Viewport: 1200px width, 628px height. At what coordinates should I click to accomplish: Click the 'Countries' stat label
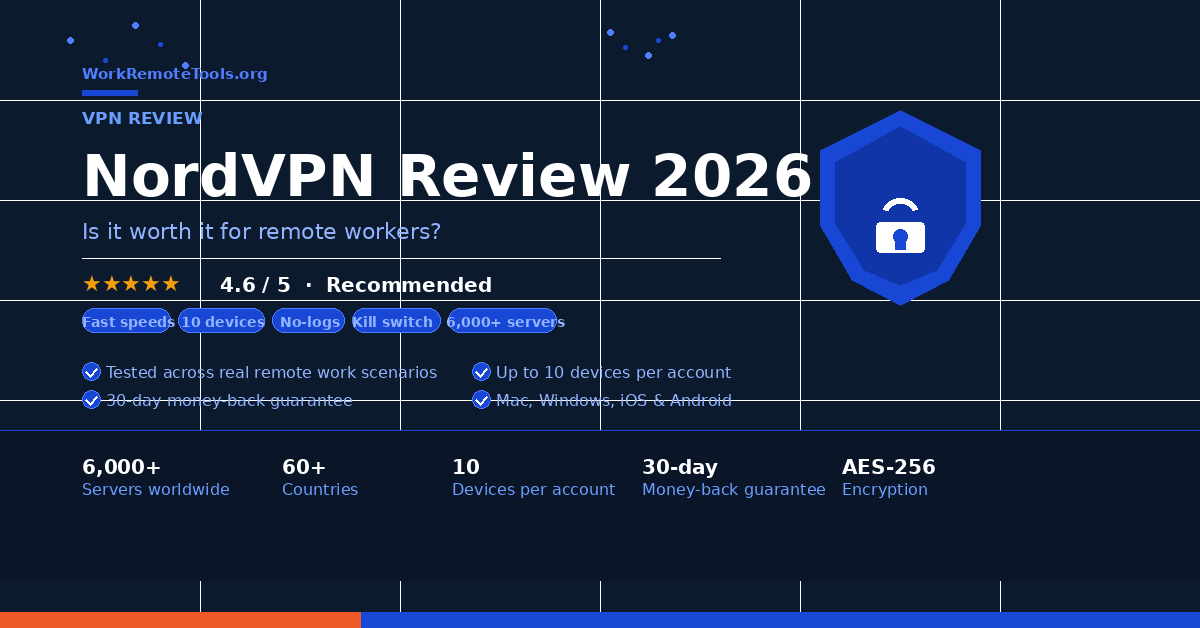[320, 490]
